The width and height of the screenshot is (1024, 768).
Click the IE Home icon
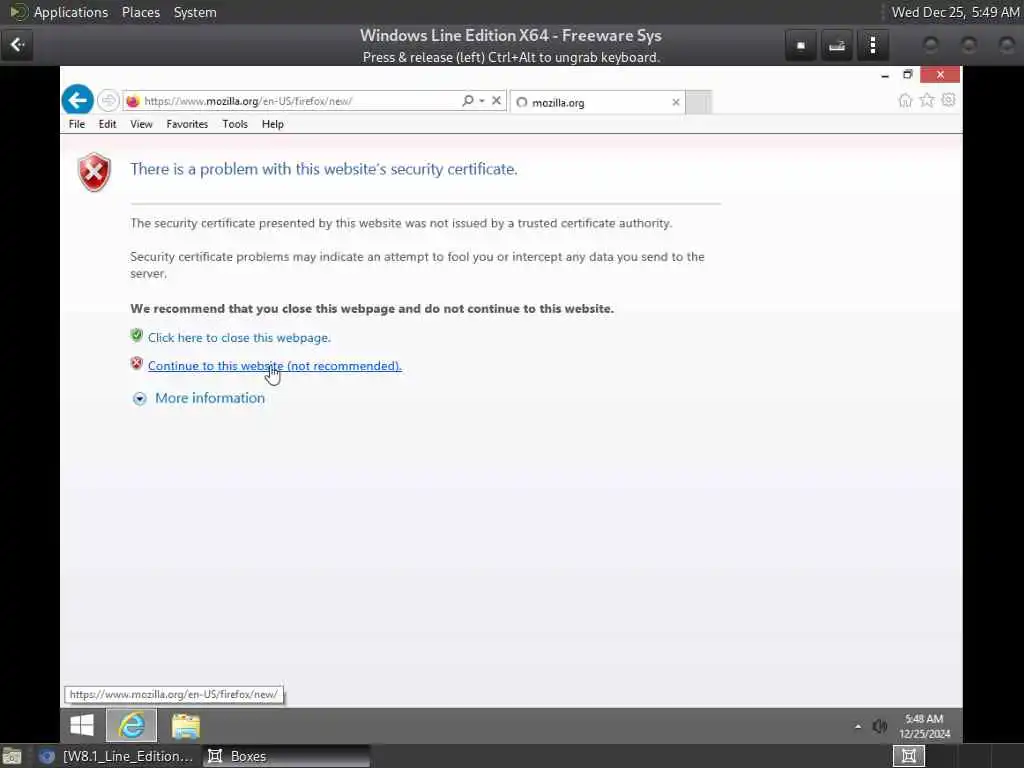[905, 100]
